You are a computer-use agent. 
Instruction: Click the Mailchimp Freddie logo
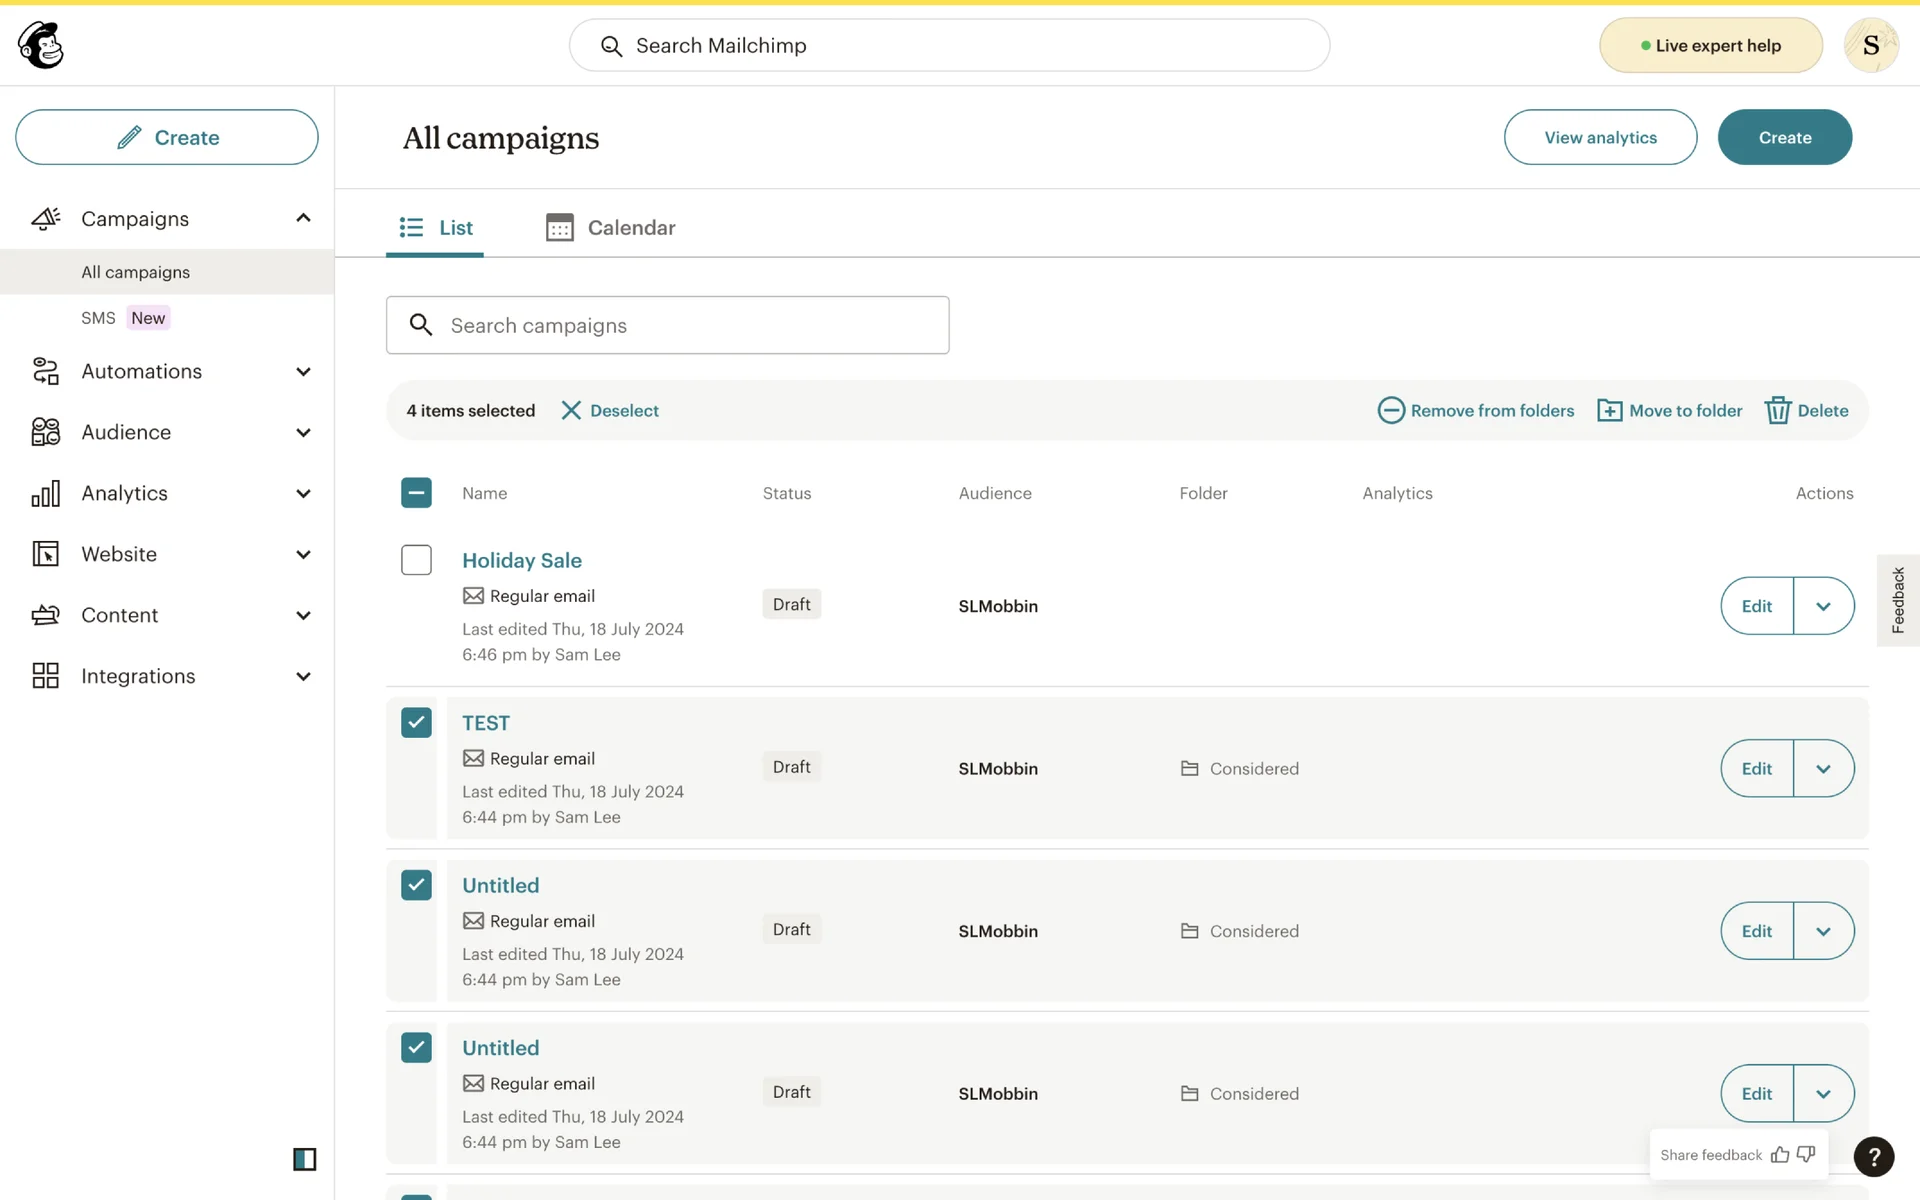coord(41,45)
